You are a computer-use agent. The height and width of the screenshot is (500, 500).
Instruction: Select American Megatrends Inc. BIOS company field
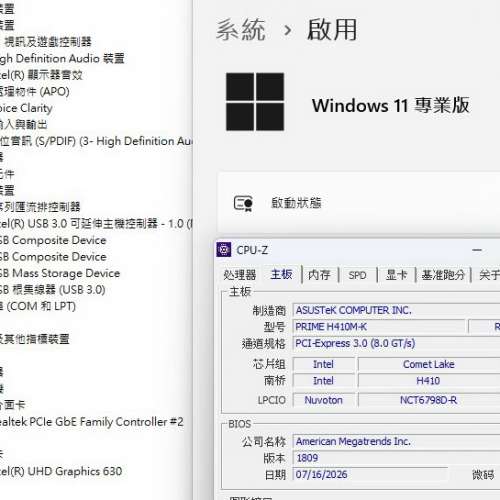[396, 441]
